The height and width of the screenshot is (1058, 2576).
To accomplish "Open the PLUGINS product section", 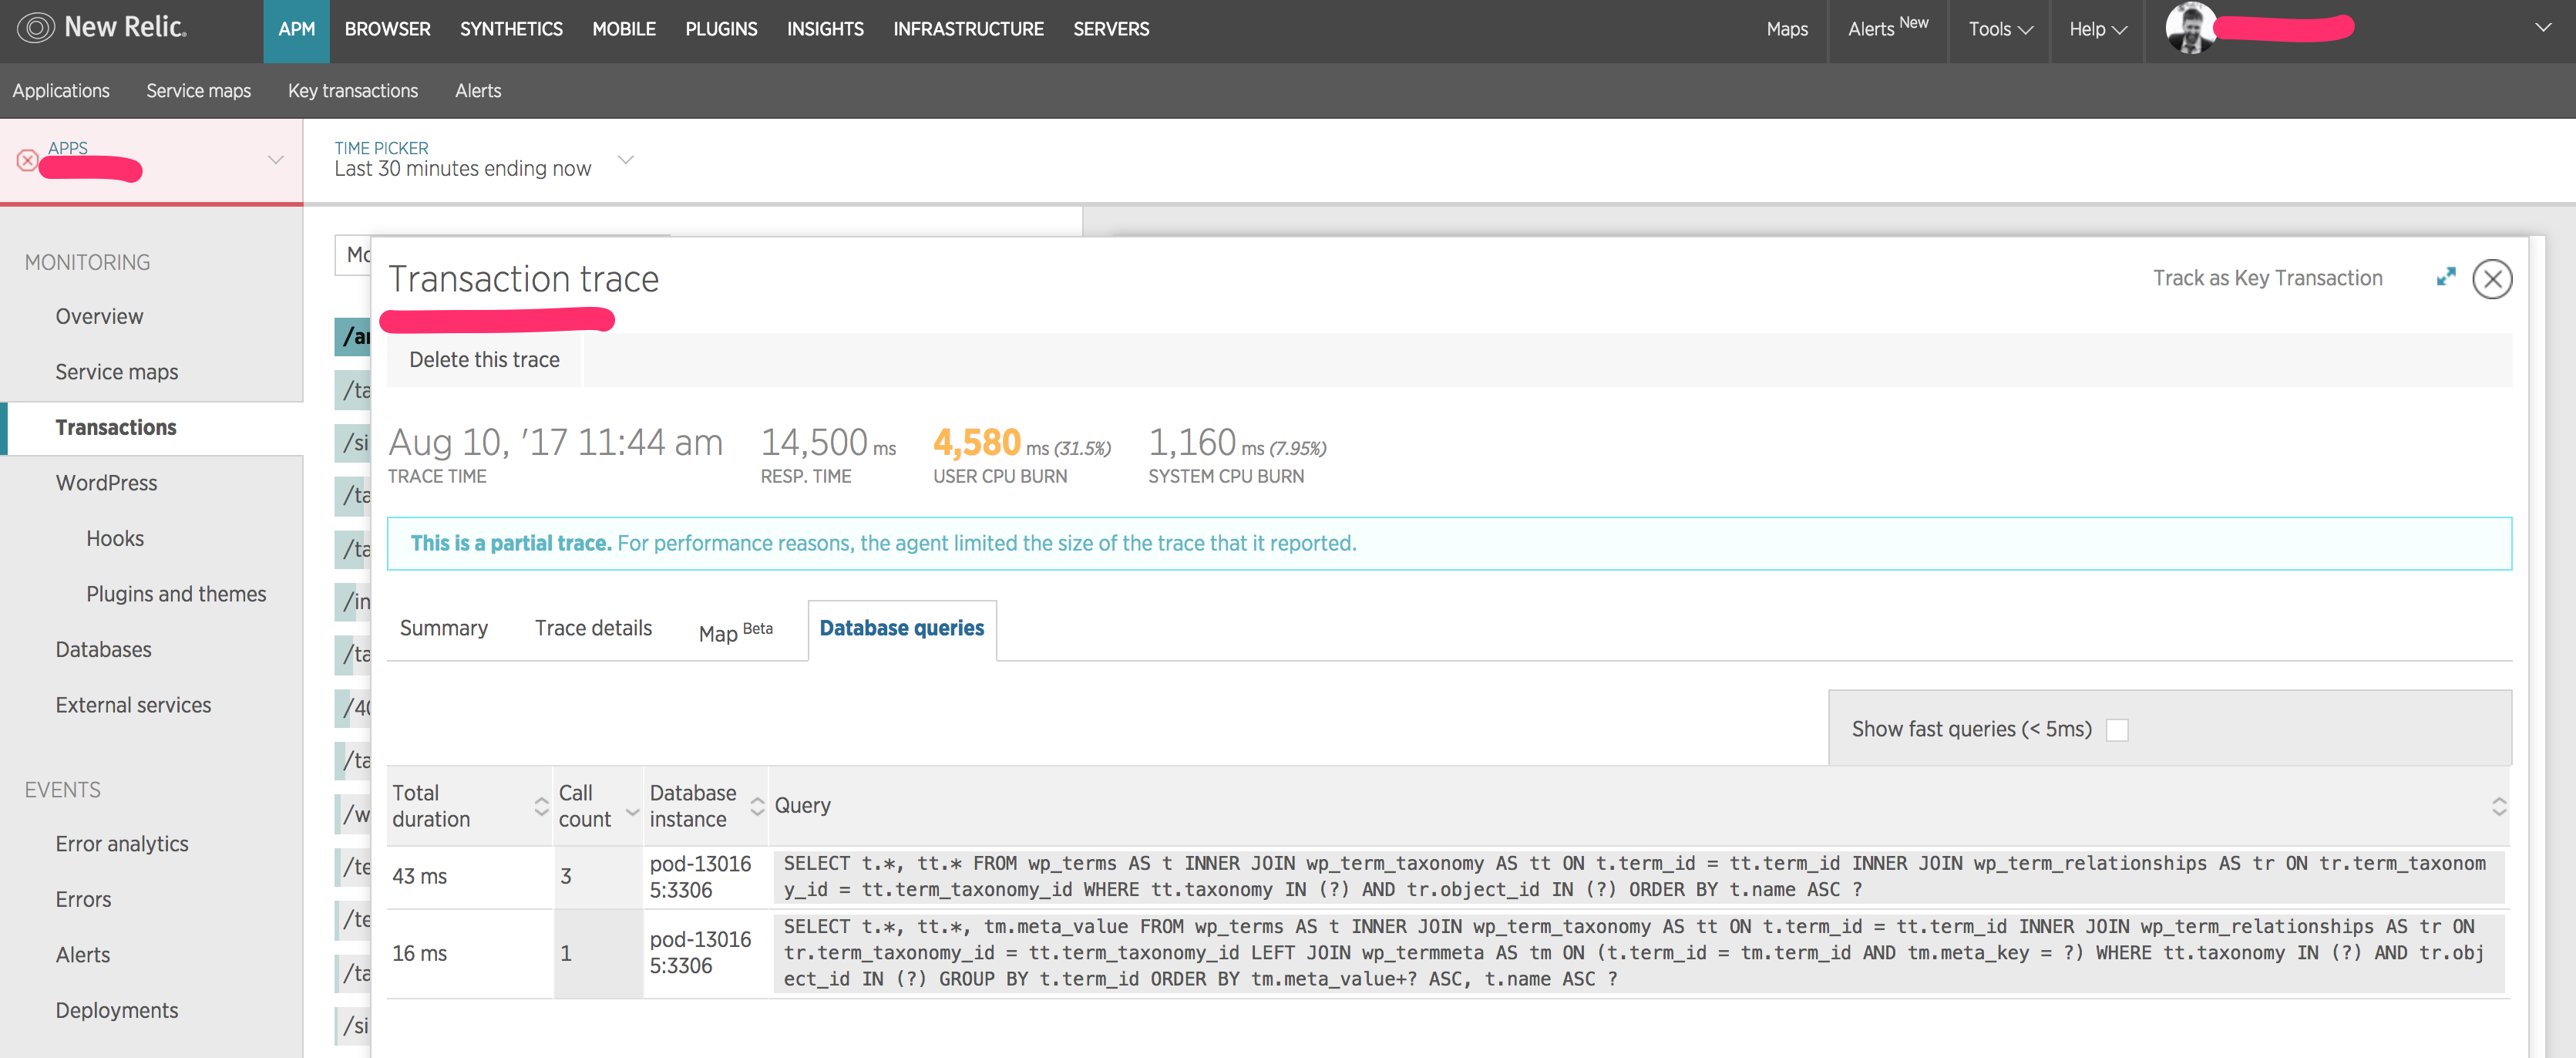I will click(x=721, y=30).
